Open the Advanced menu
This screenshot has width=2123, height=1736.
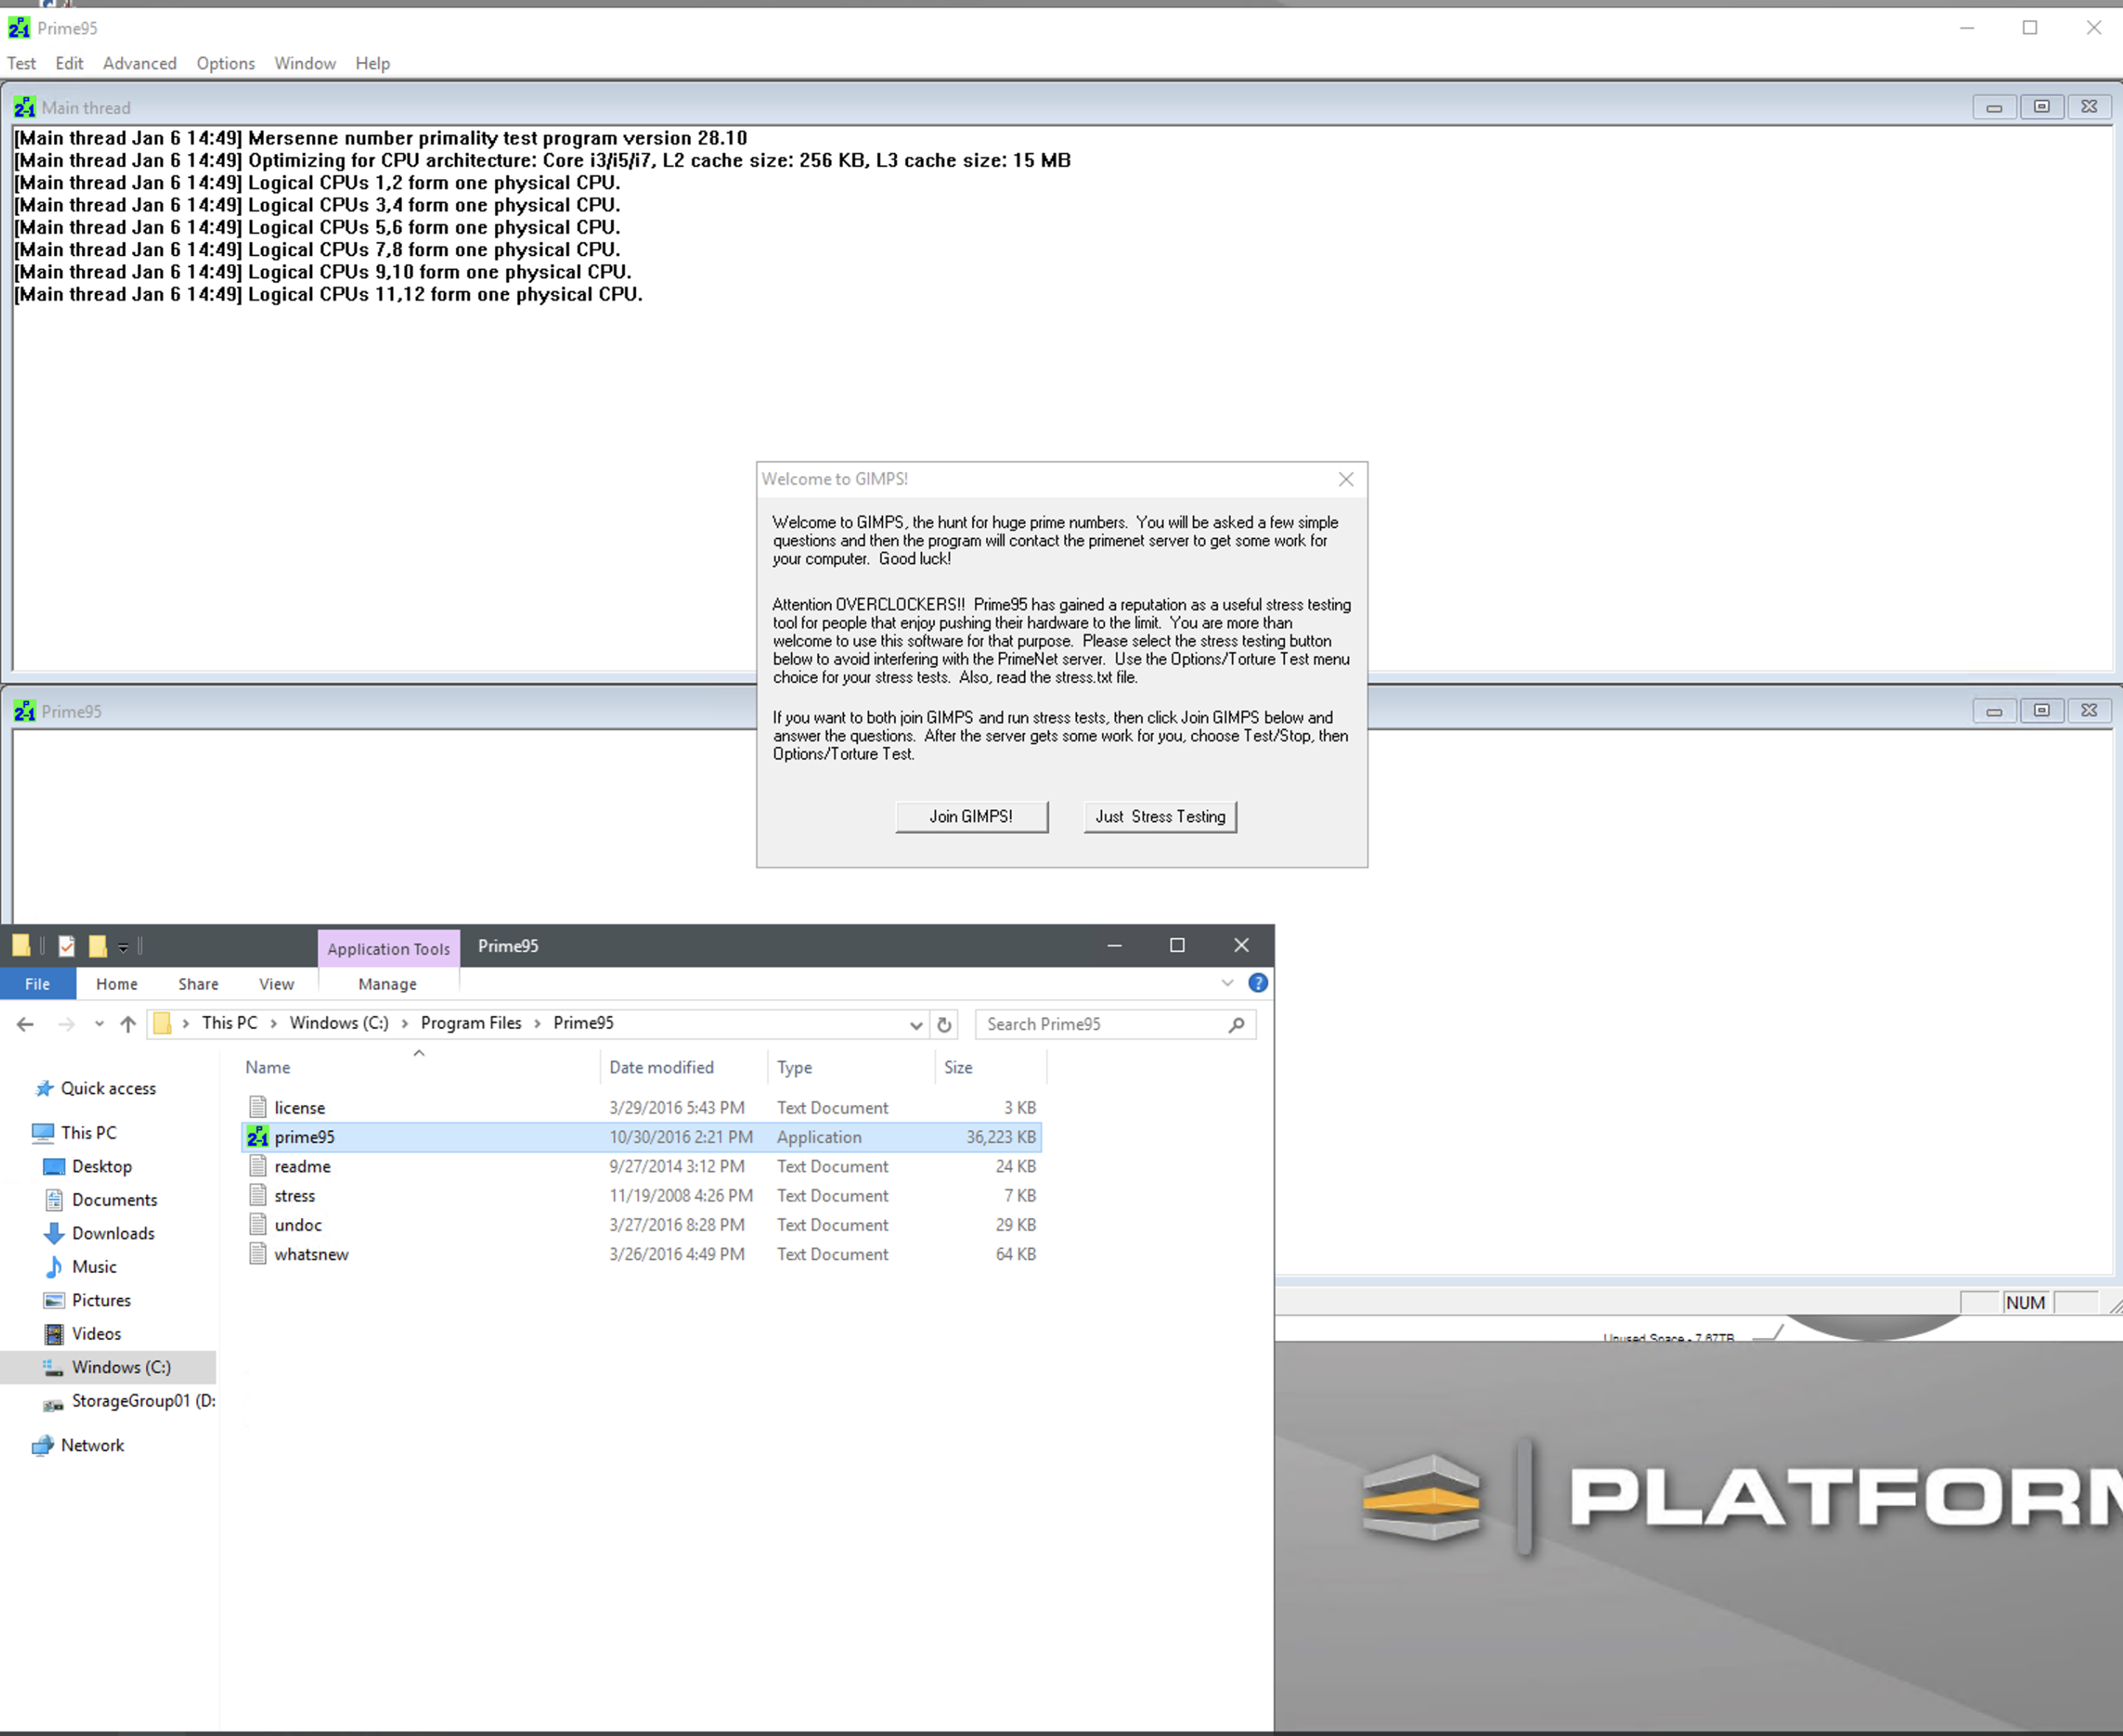[140, 63]
